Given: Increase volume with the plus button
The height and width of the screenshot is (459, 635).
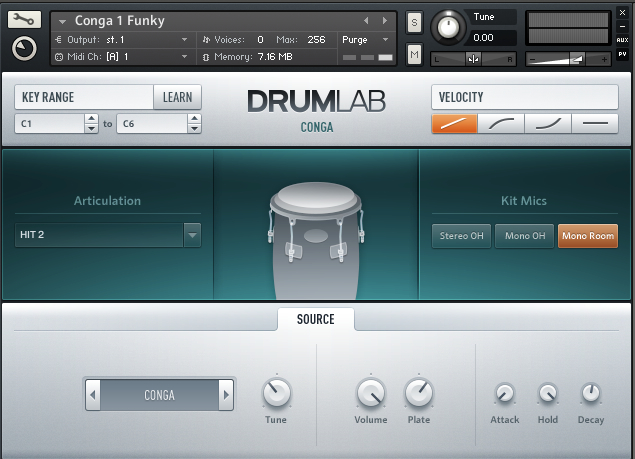Looking at the screenshot, I should (604, 60).
